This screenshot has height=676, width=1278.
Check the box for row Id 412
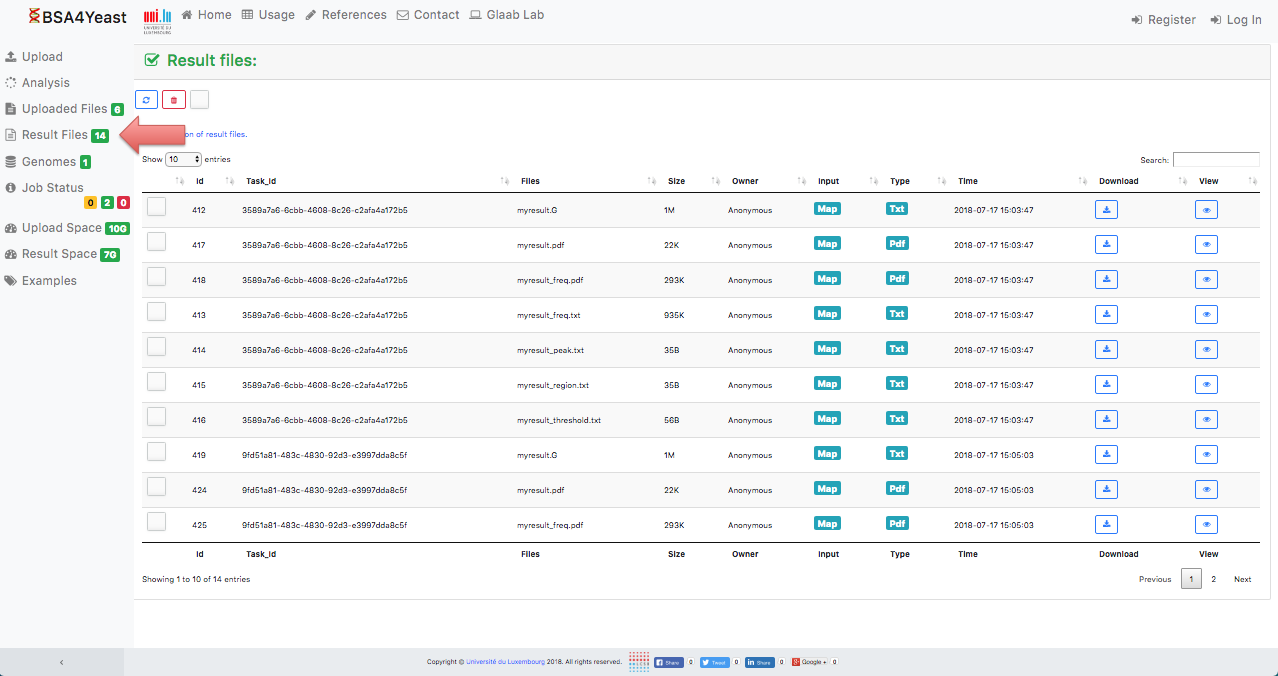tap(156, 207)
